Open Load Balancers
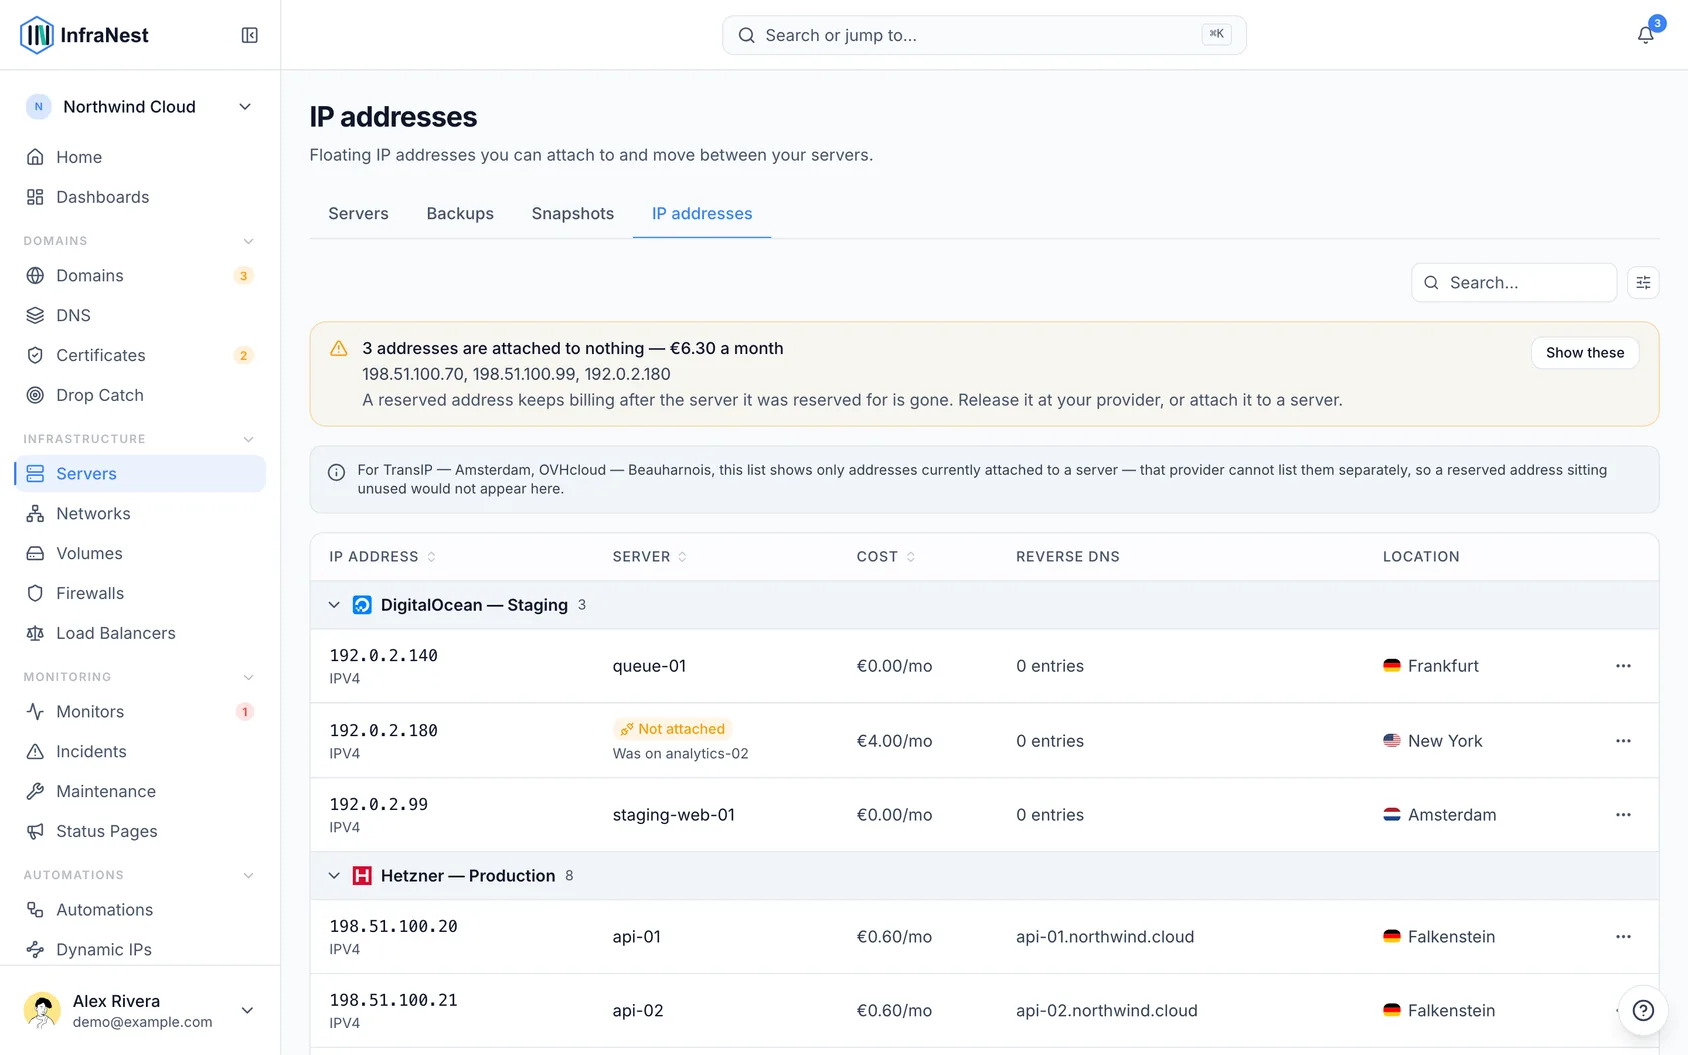The image size is (1688, 1055). click(140, 633)
